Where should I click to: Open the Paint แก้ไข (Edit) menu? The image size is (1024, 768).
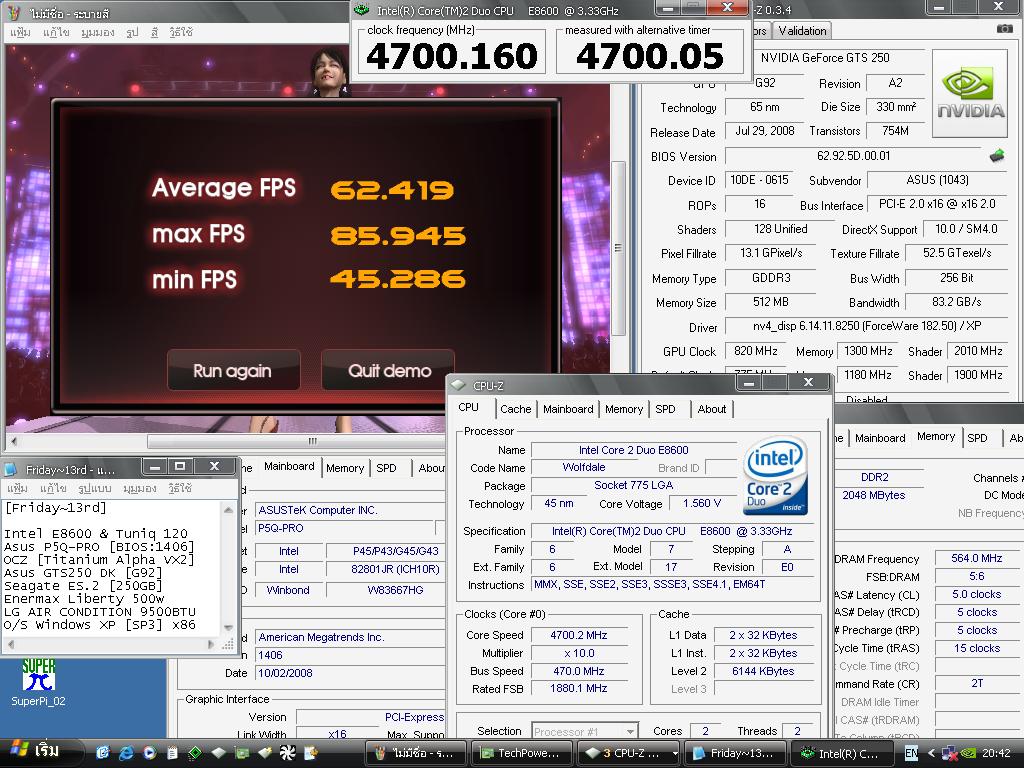point(56,31)
